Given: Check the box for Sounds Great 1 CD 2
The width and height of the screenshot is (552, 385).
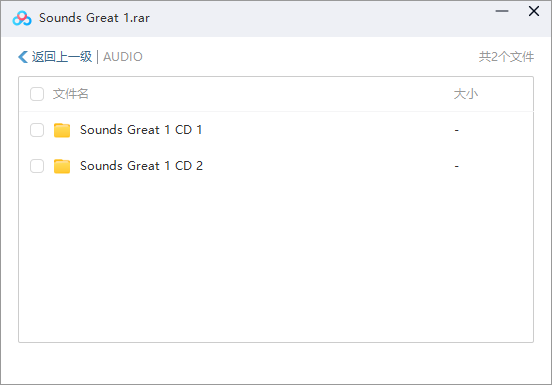Looking at the screenshot, I should (x=37, y=166).
